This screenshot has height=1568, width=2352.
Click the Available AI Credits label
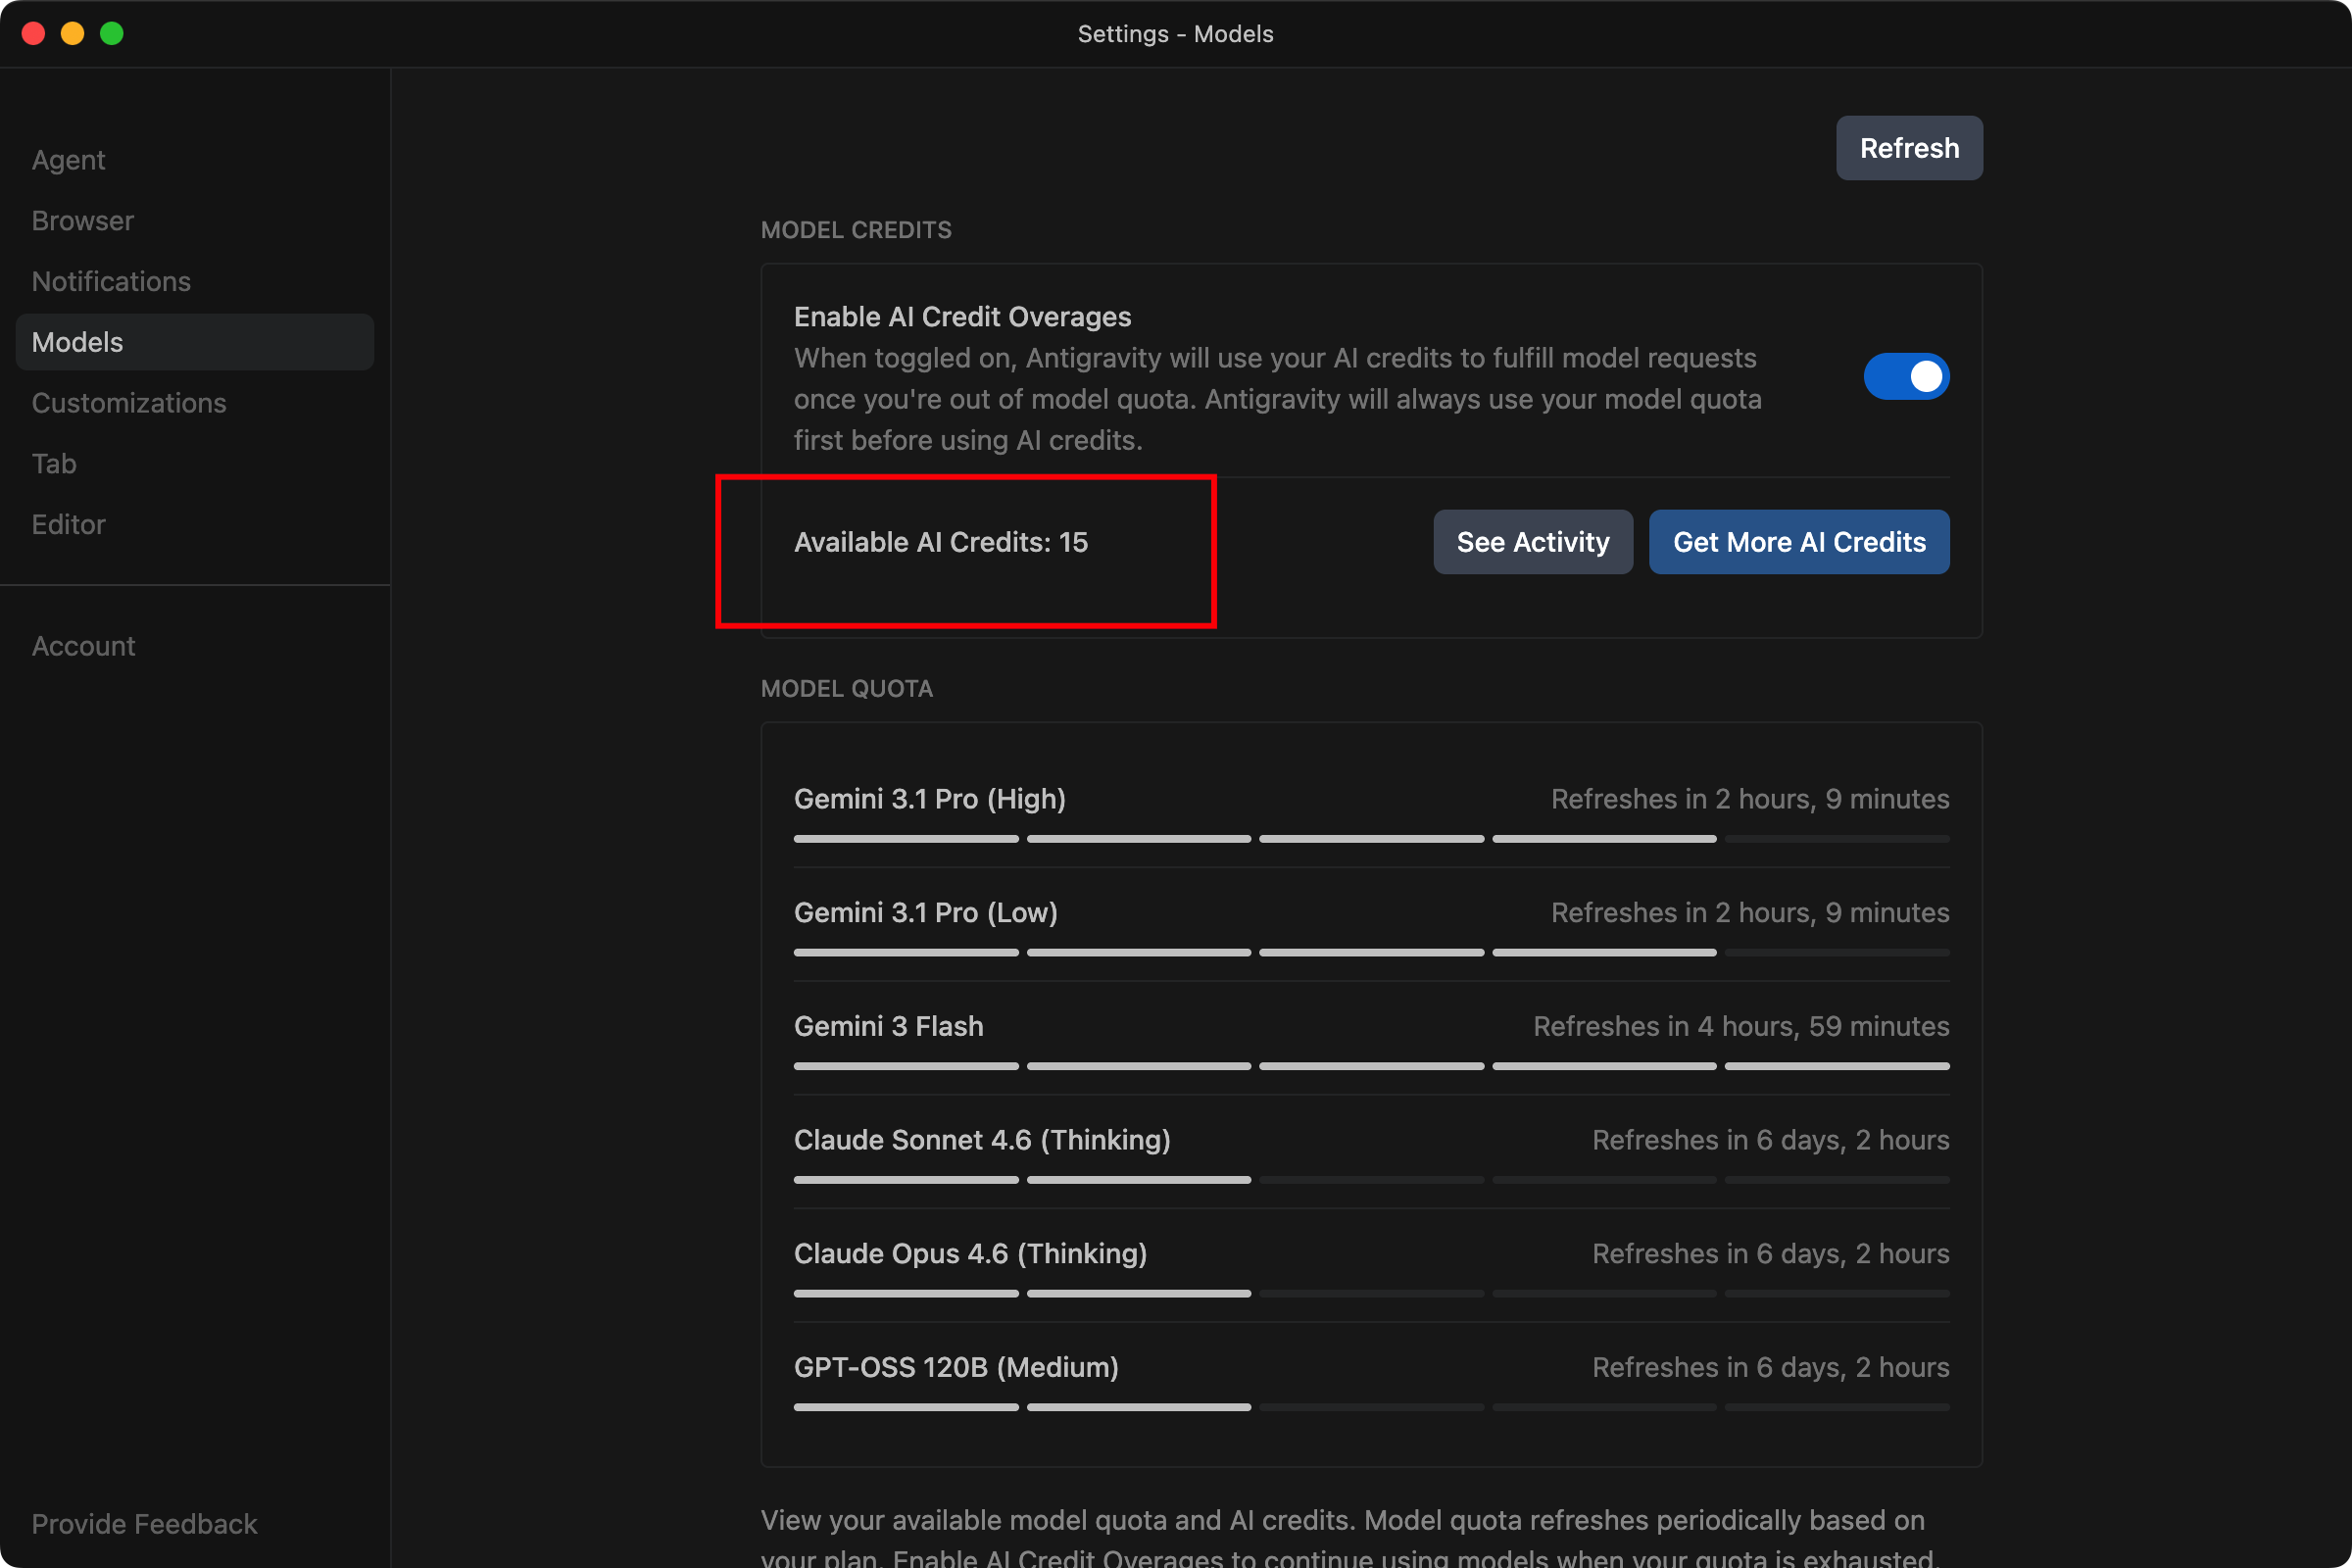click(x=940, y=542)
